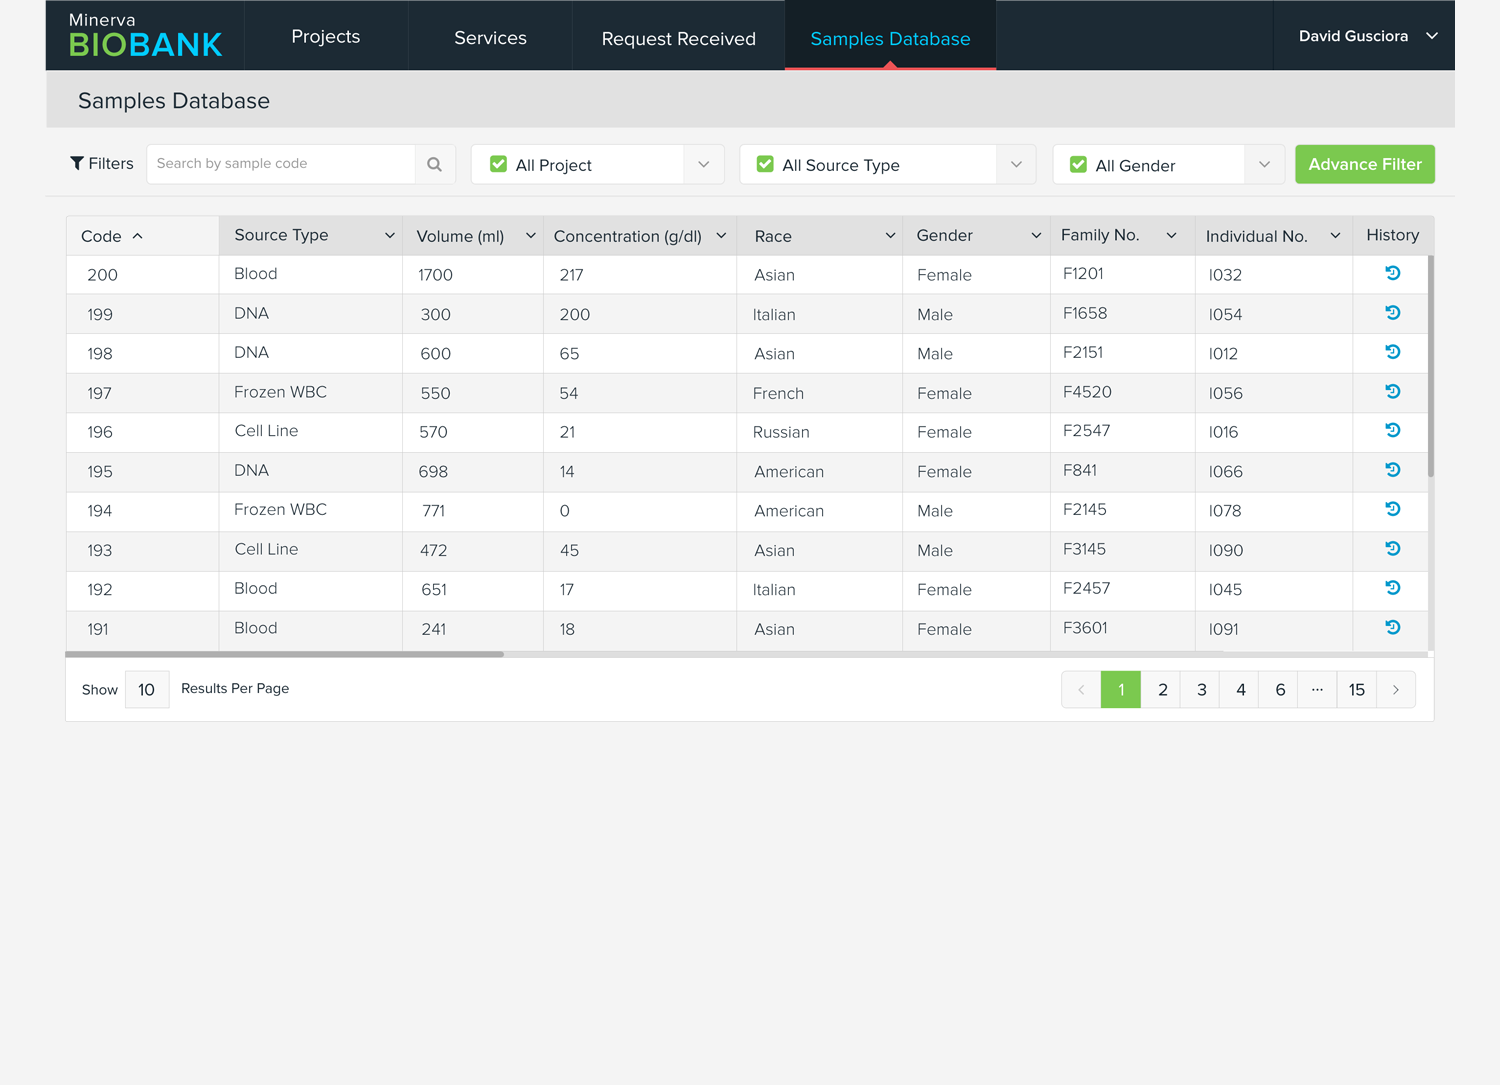The image size is (1500, 1085).
Task: Toggle the All Source Type checkbox
Action: (x=765, y=164)
